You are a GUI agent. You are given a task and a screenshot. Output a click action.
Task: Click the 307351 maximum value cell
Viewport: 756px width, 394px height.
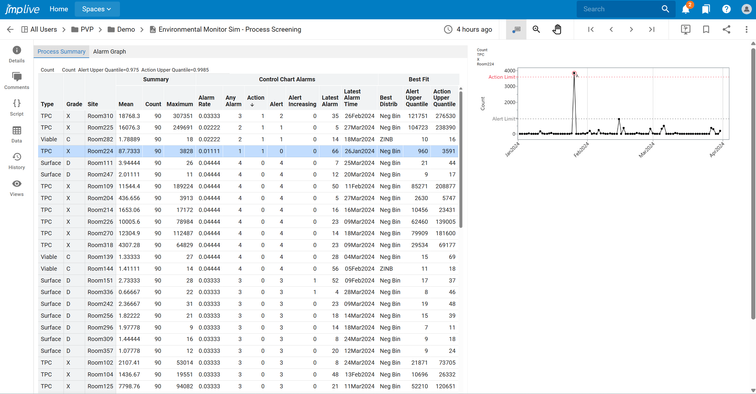click(183, 116)
